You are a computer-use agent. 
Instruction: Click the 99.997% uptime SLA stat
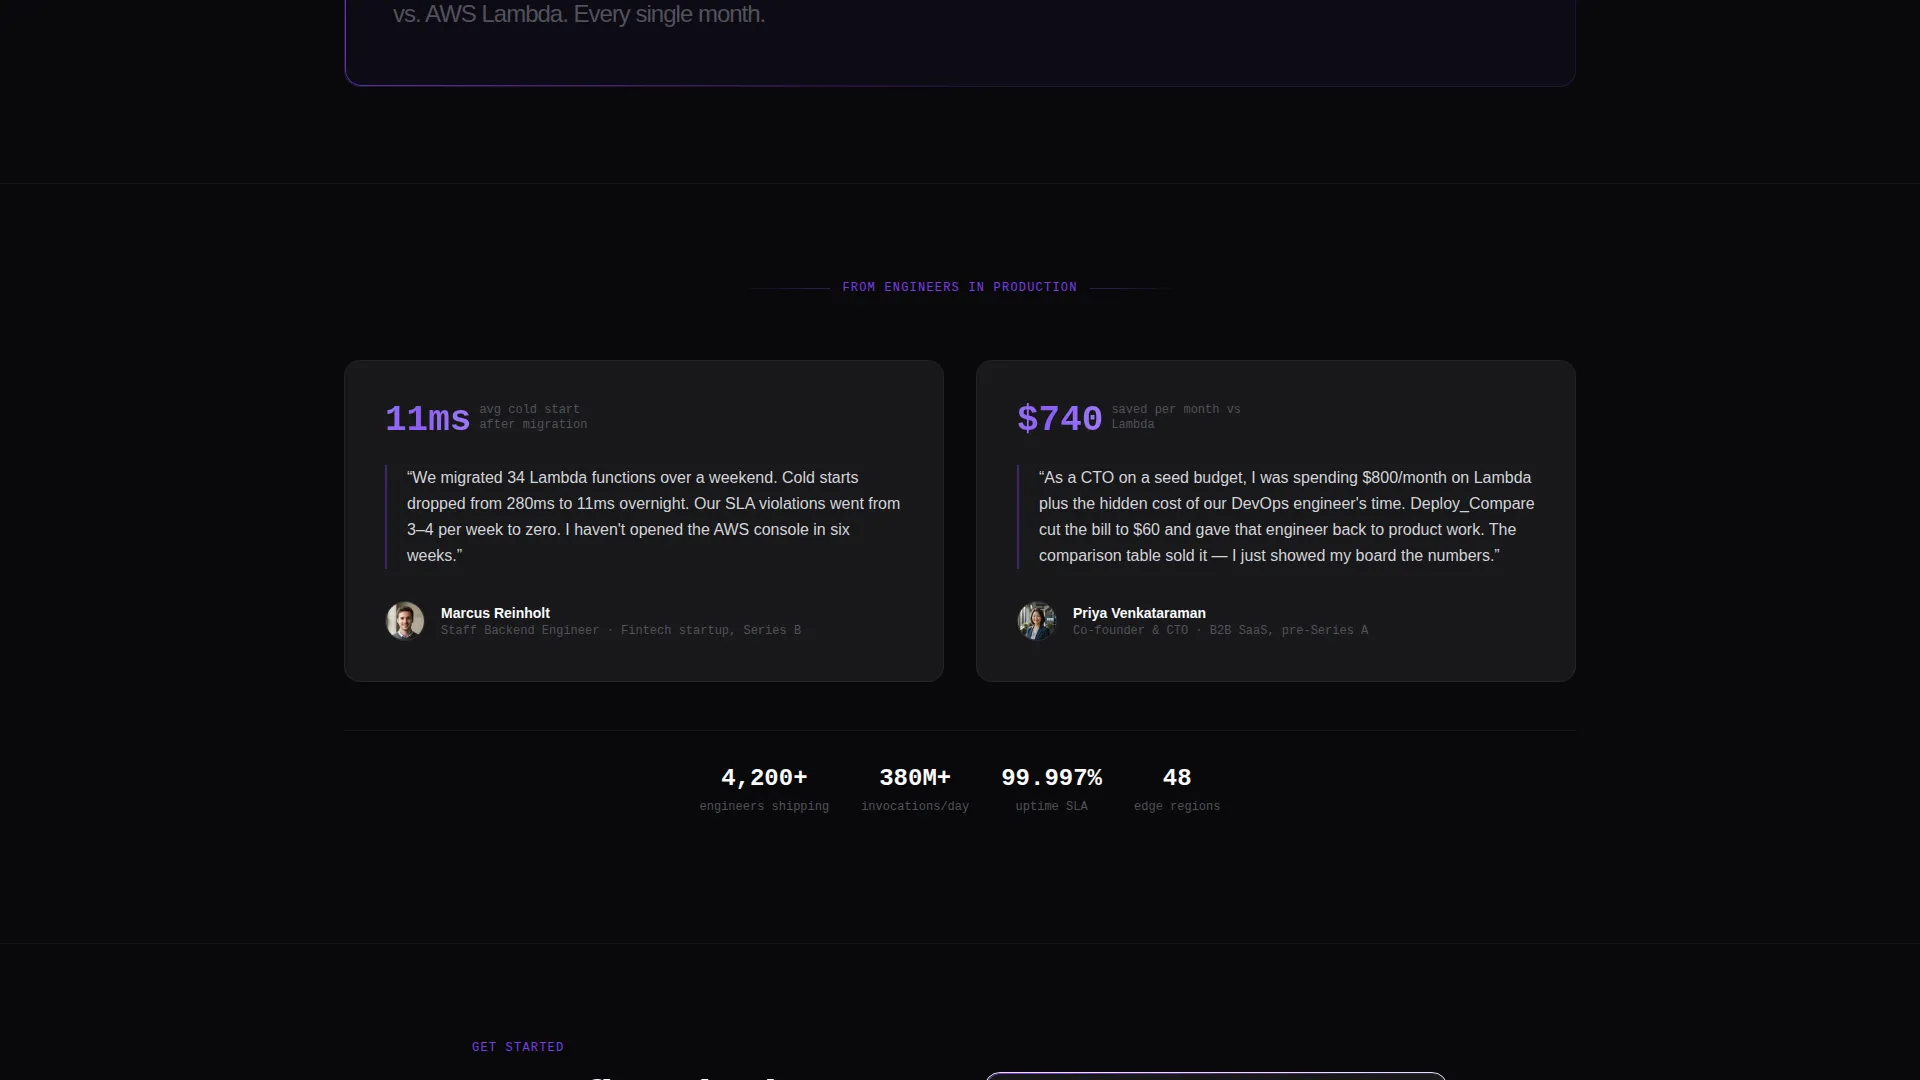[x=1051, y=789]
